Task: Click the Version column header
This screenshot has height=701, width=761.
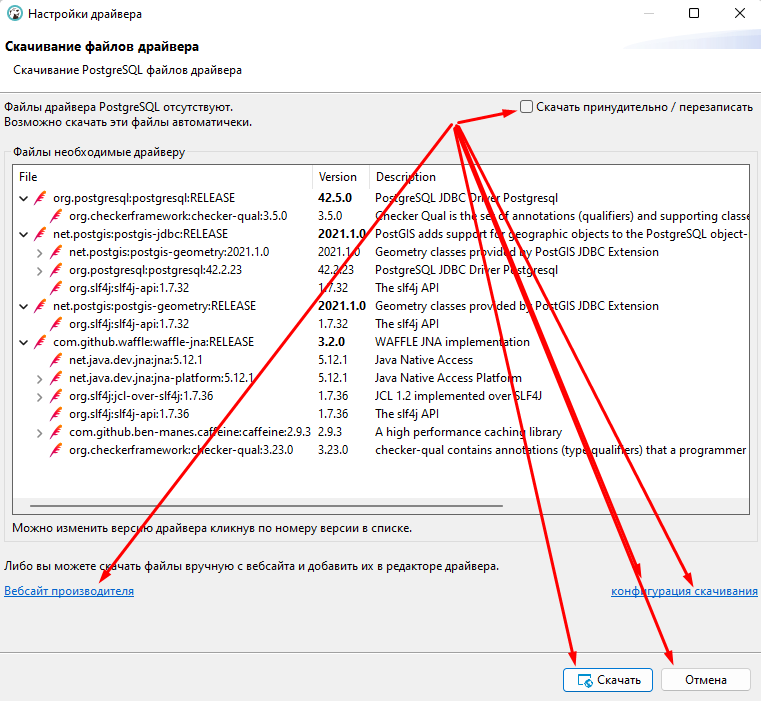Action: point(341,177)
